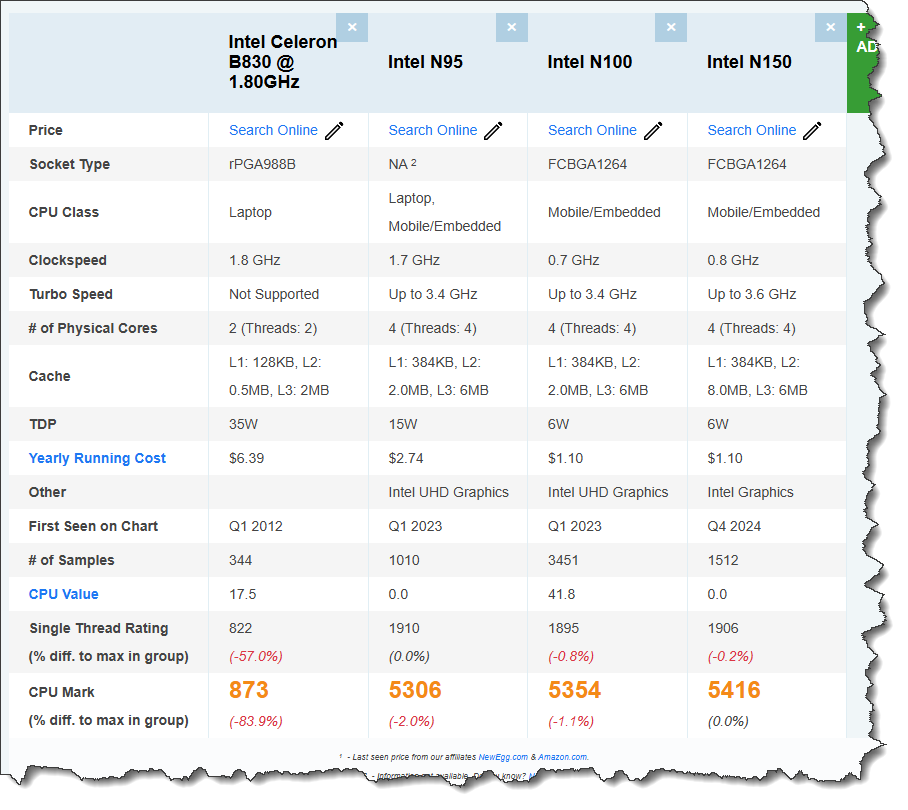908x810 pixels.
Task: Select the Intel N95 heading
Action: click(426, 62)
